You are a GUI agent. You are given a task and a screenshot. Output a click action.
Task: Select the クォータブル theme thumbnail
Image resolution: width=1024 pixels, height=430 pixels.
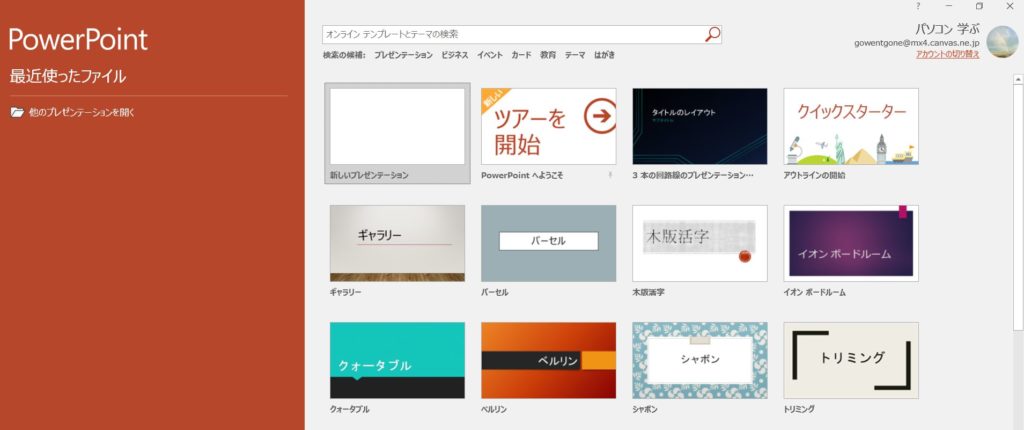point(397,360)
